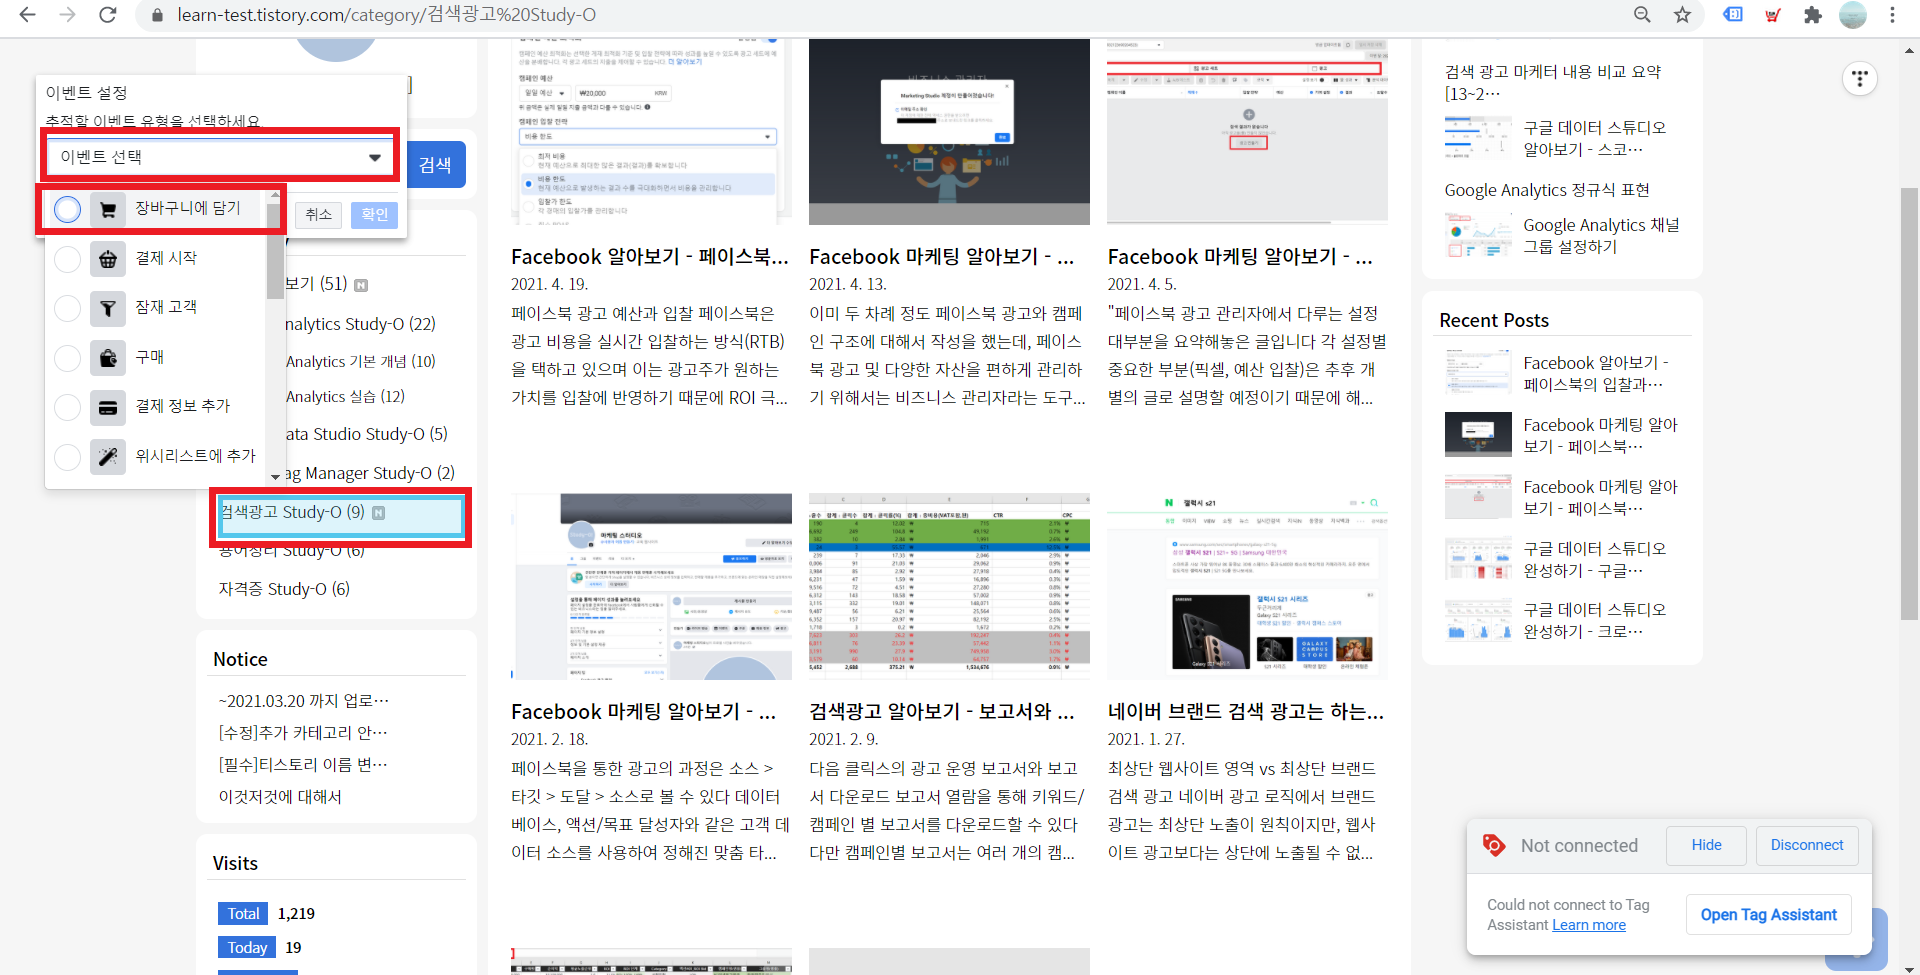Select the 결제 정보 추가 radio button

tap(67, 407)
